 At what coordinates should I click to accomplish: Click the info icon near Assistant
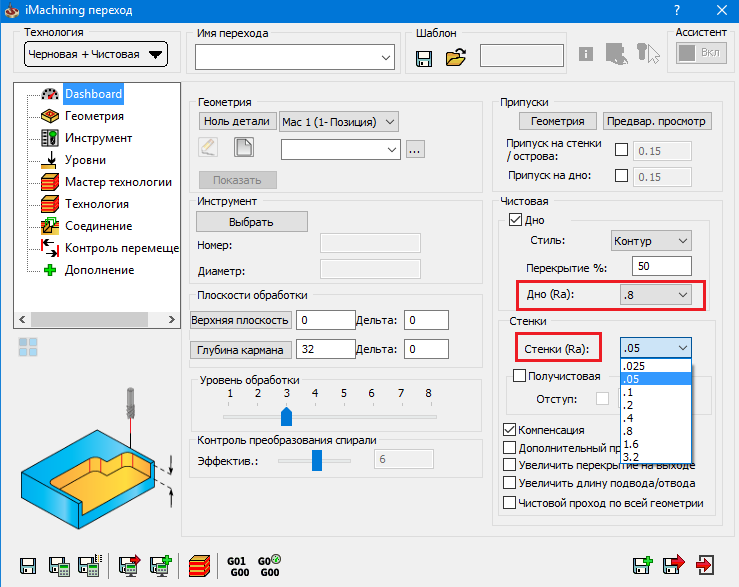click(586, 54)
